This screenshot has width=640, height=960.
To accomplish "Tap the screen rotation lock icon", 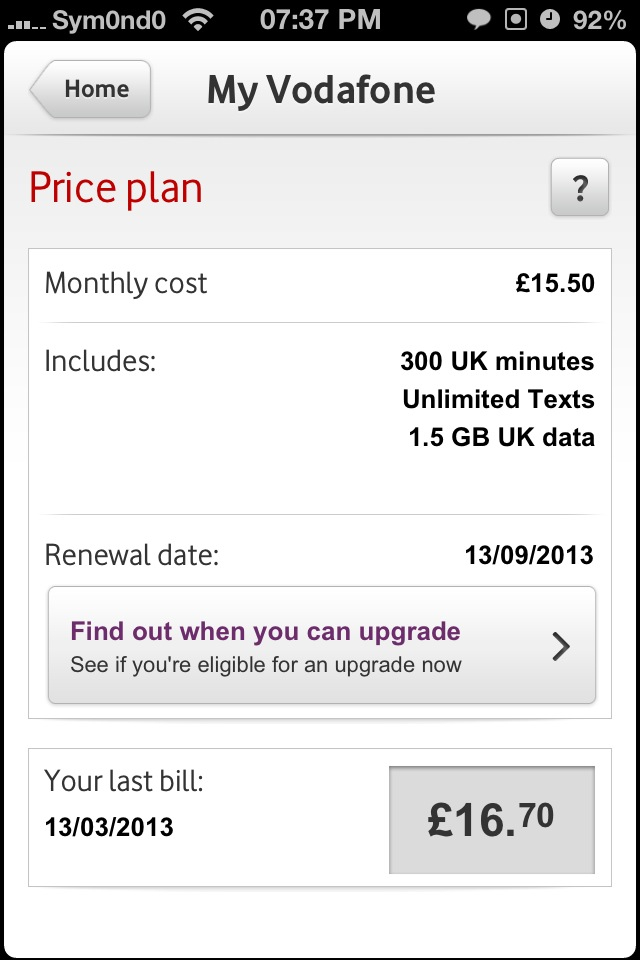I will [516, 20].
